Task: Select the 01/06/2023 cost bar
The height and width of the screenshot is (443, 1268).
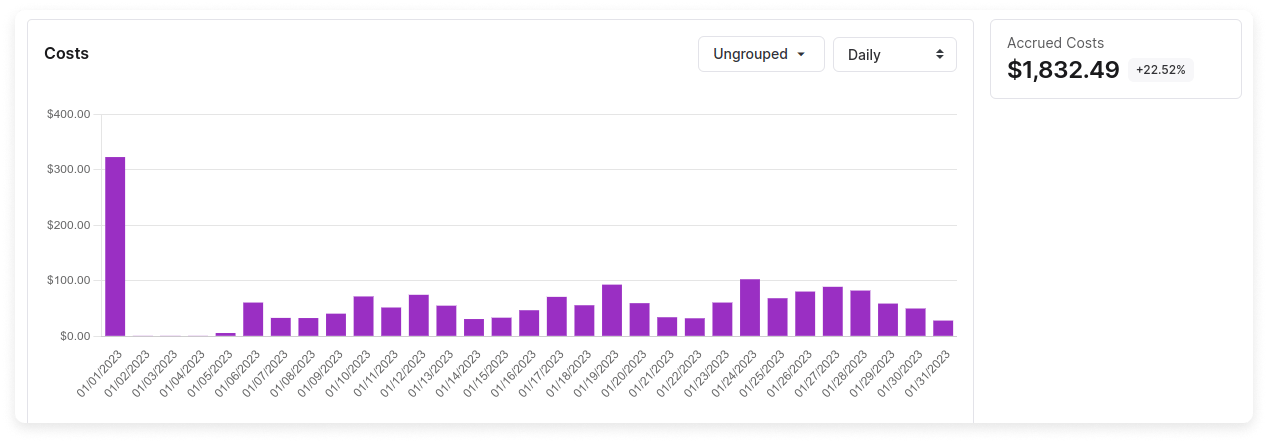Action: tap(253, 319)
